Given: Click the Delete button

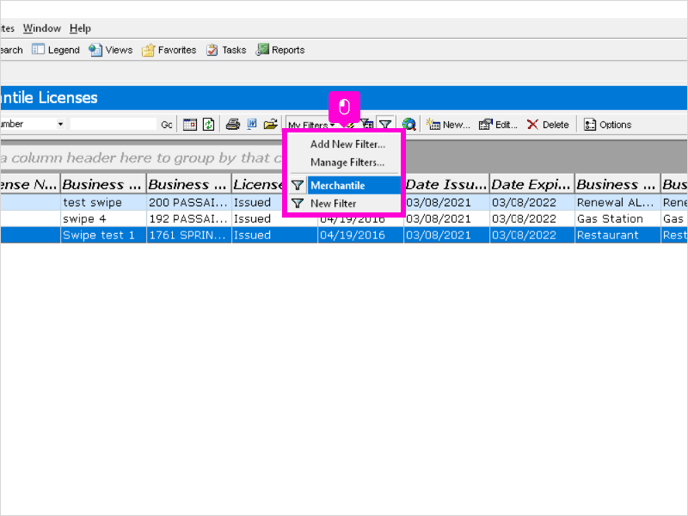Looking at the screenshot, I should [548, 125].
